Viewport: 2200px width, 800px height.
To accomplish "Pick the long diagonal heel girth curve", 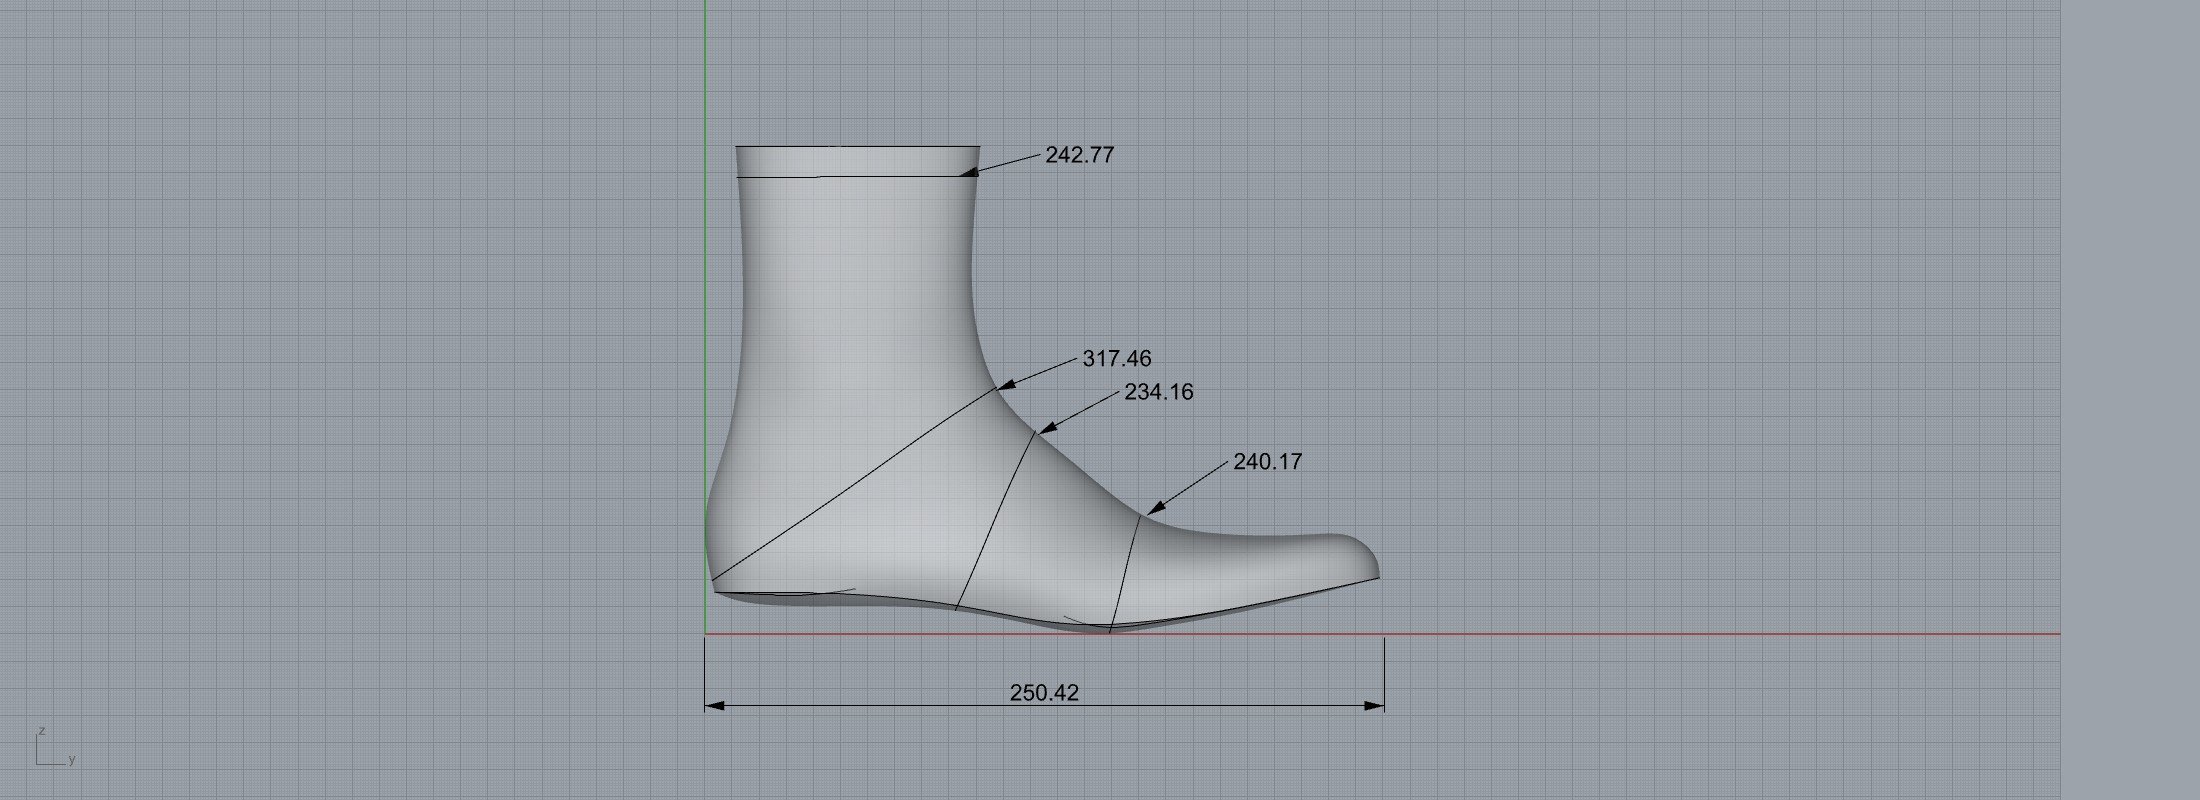I will 850,484.
